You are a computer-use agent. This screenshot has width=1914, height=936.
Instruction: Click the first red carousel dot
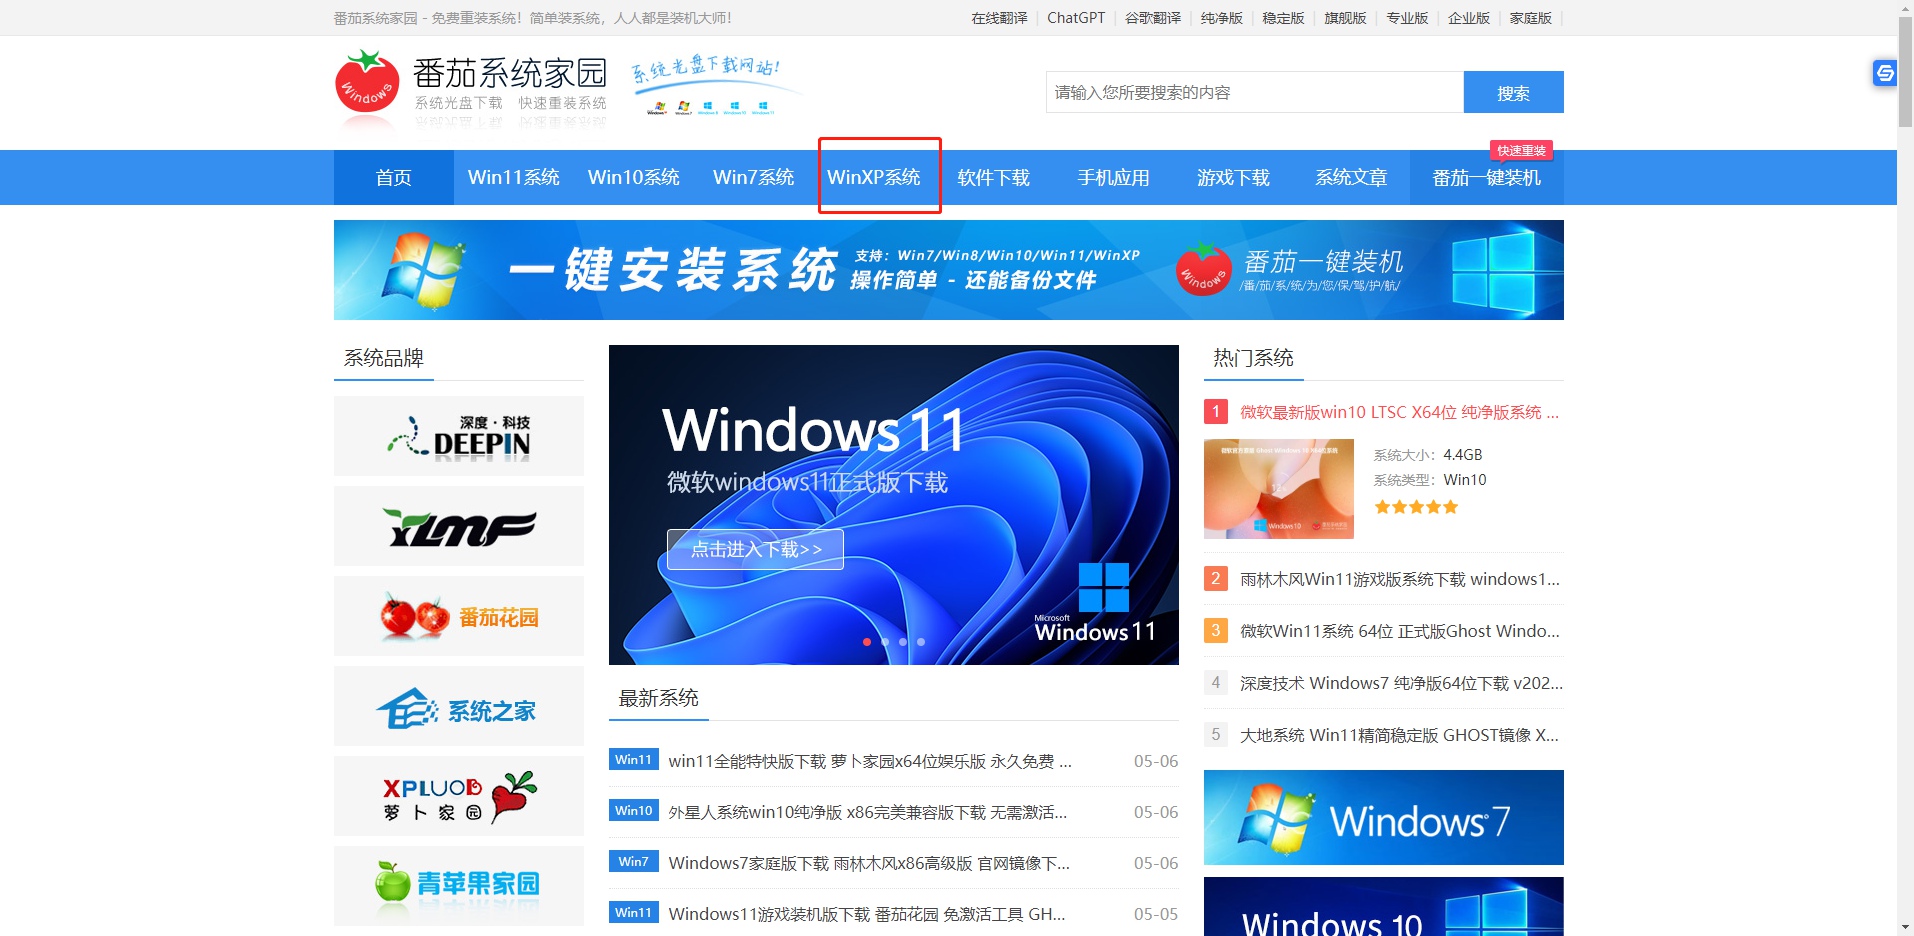[x=867, y=642]
